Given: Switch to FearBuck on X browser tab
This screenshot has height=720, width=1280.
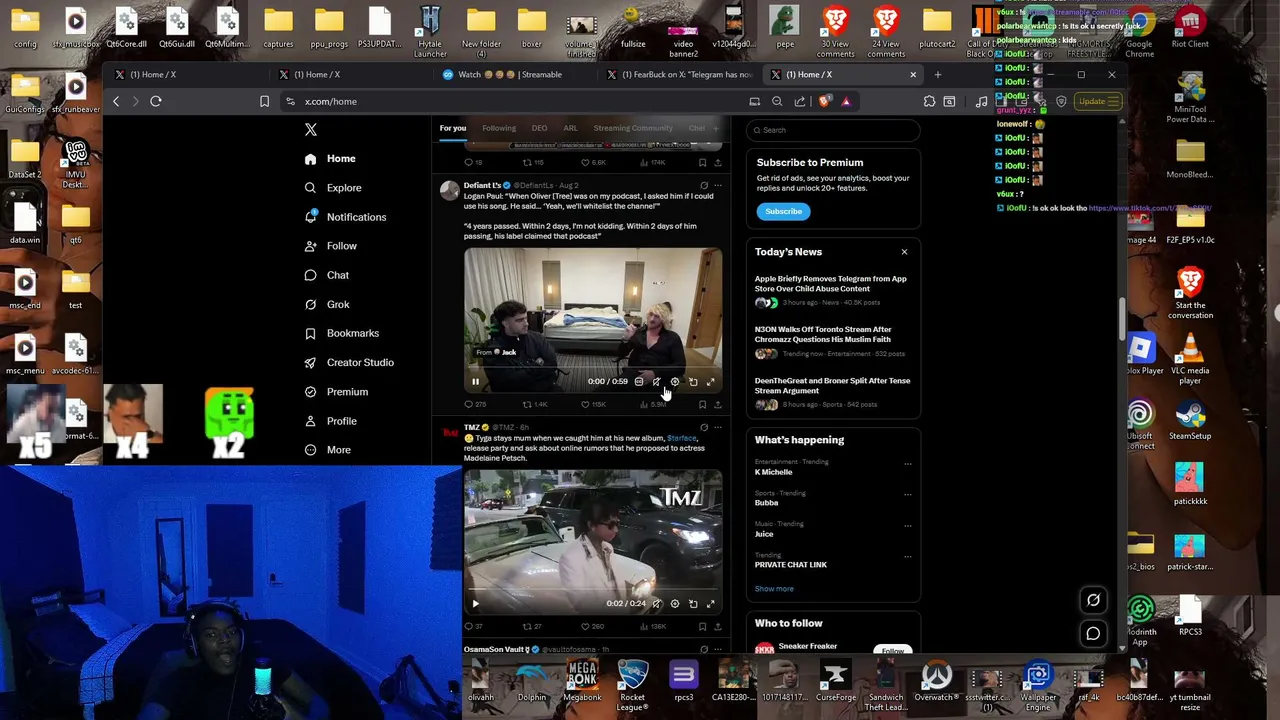Looking at the screenshot, I should [680, 75].
